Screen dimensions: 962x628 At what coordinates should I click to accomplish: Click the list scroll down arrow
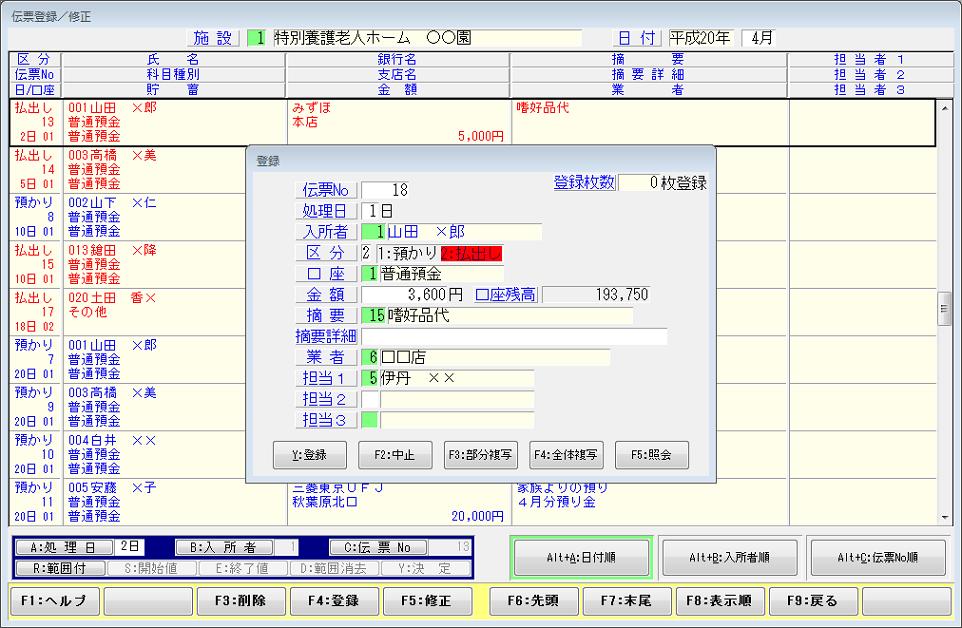945,517
